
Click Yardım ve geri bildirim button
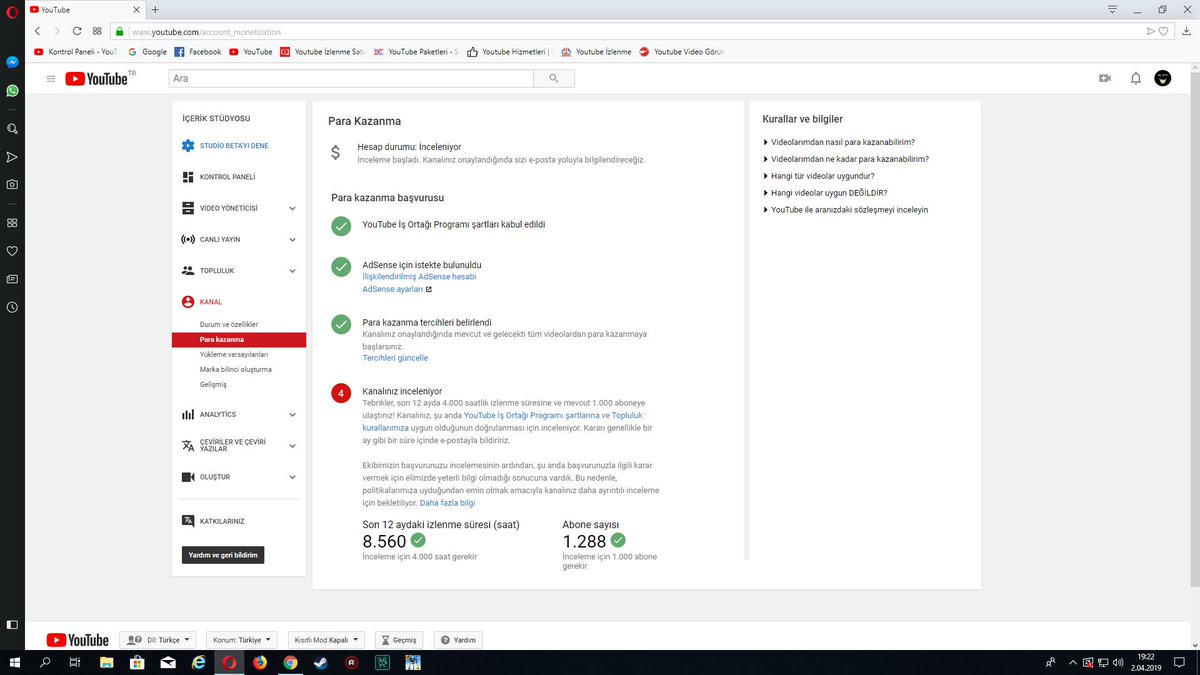click(223, 555)
